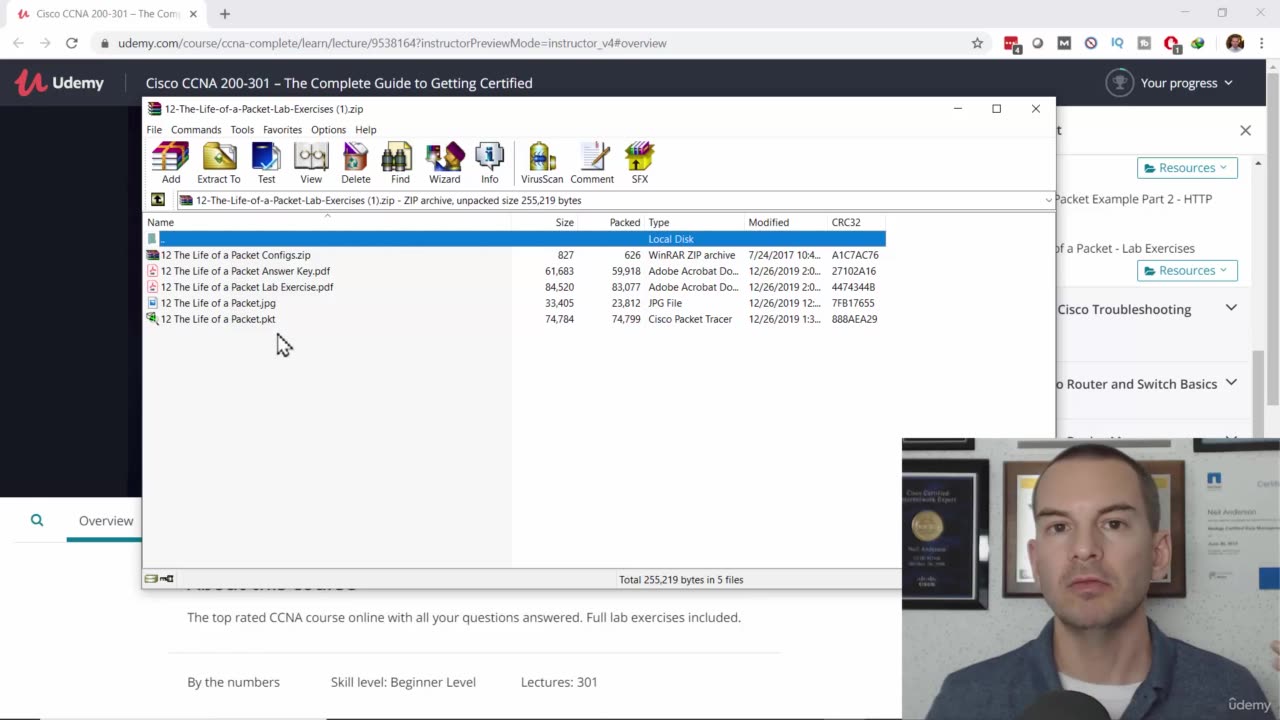Open the Favorites menu

coord(282,130)
